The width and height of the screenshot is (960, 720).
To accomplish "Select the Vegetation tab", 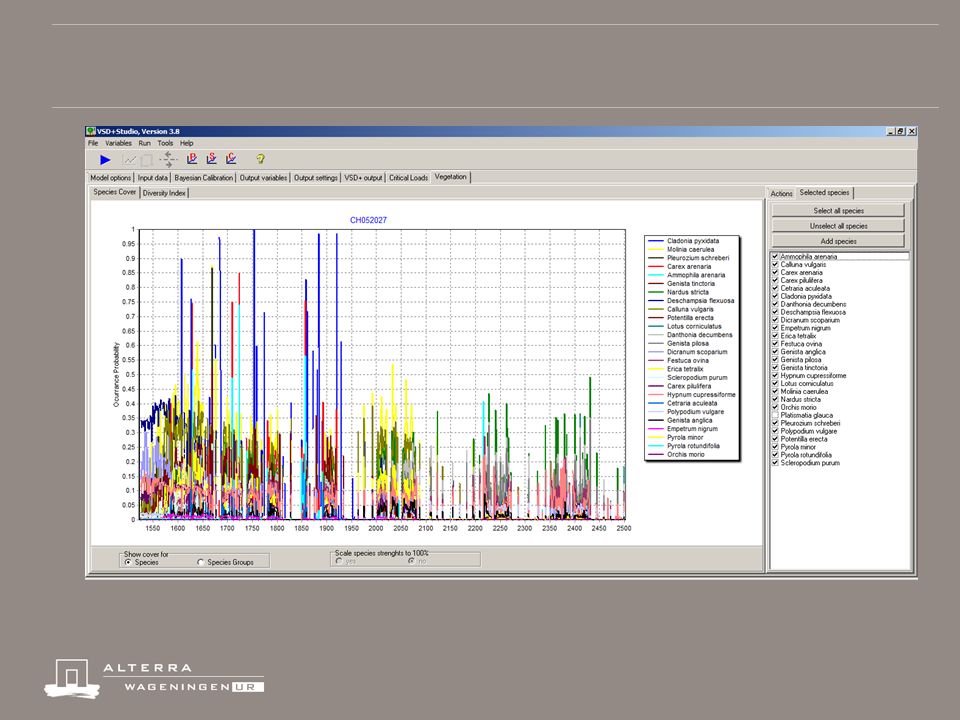I will click(451, 177).
